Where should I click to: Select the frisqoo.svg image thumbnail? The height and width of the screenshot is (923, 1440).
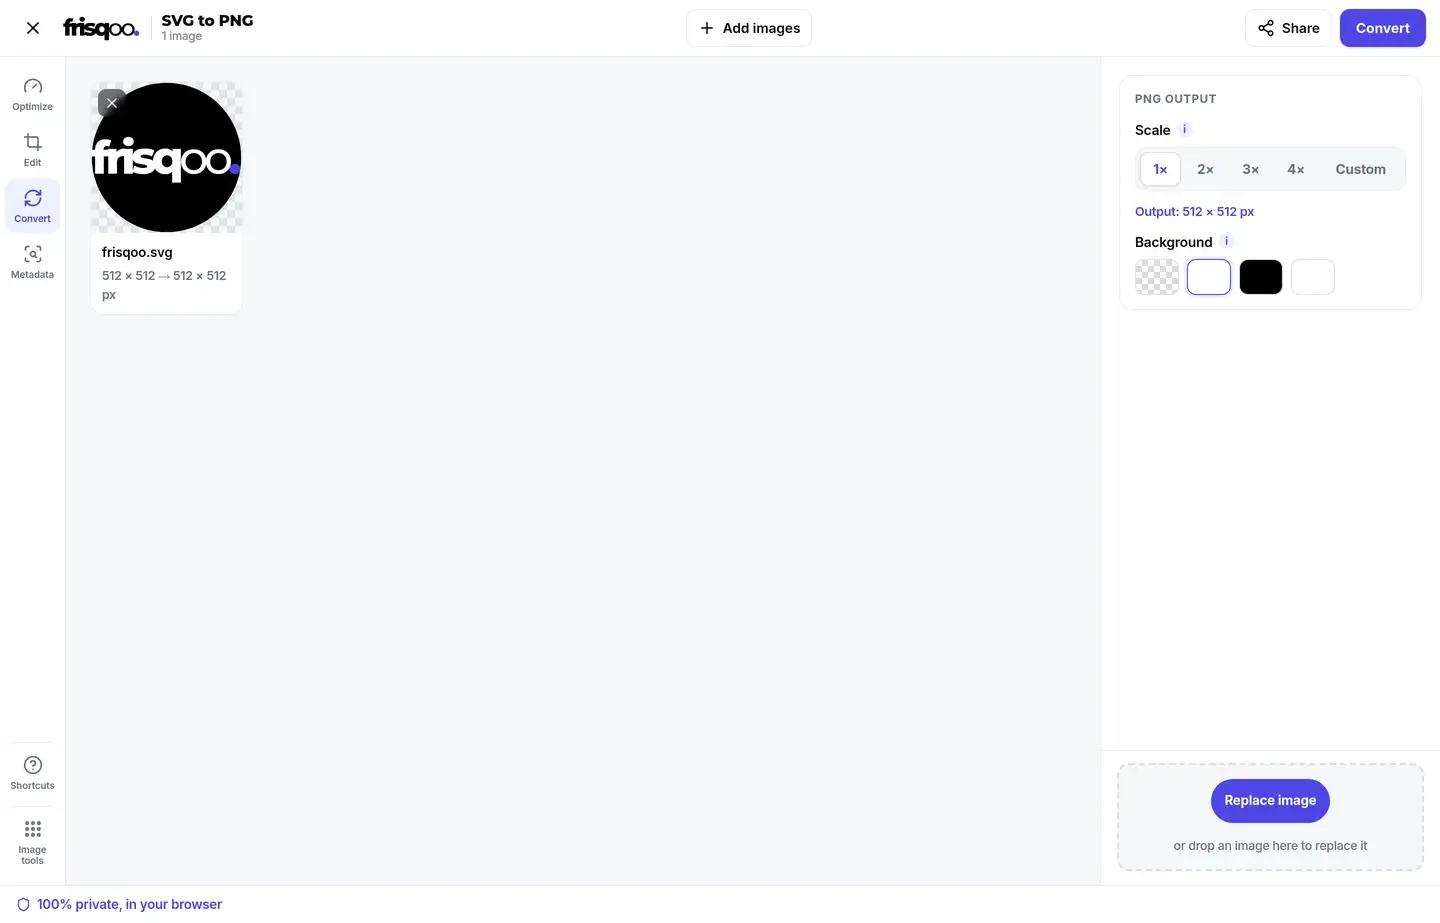click(166, 157)
